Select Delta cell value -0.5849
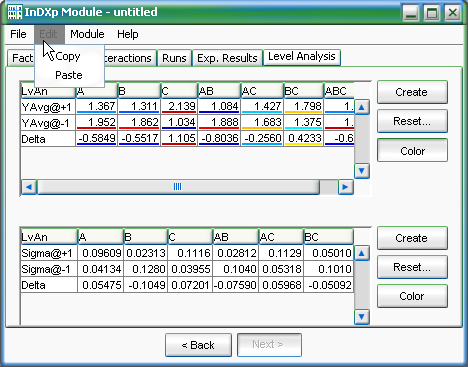The width and height of the screenshot is (468, 367). tap(97, 138)
